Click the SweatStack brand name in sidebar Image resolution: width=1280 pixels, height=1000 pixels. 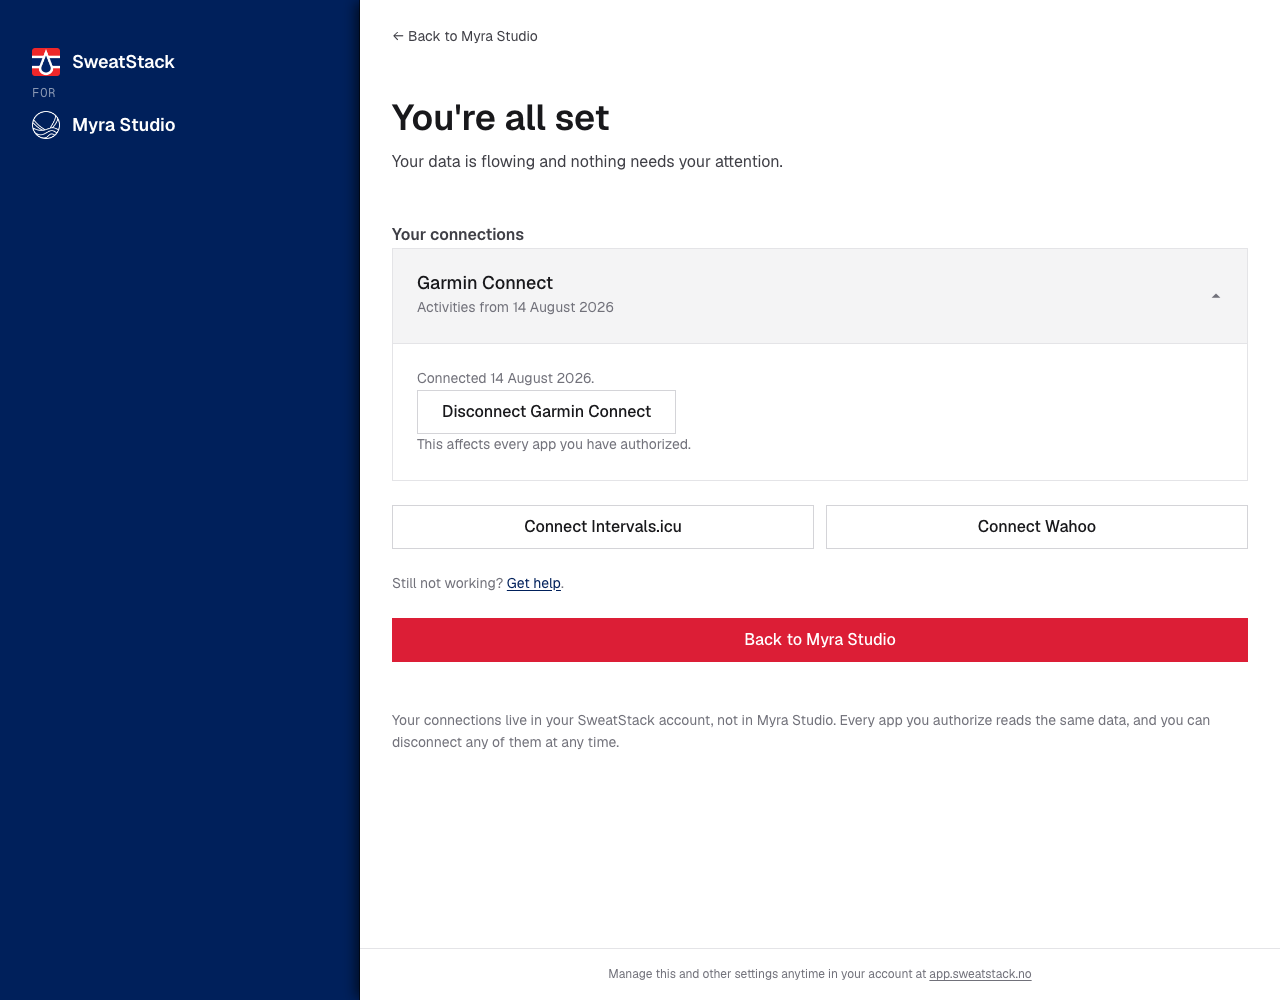point(123,62)
